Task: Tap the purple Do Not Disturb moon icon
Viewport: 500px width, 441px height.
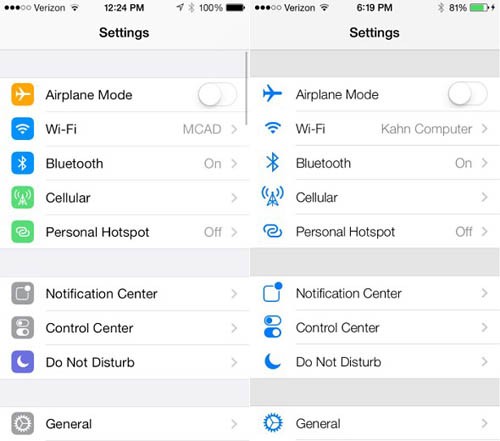Action: point(22,362)
